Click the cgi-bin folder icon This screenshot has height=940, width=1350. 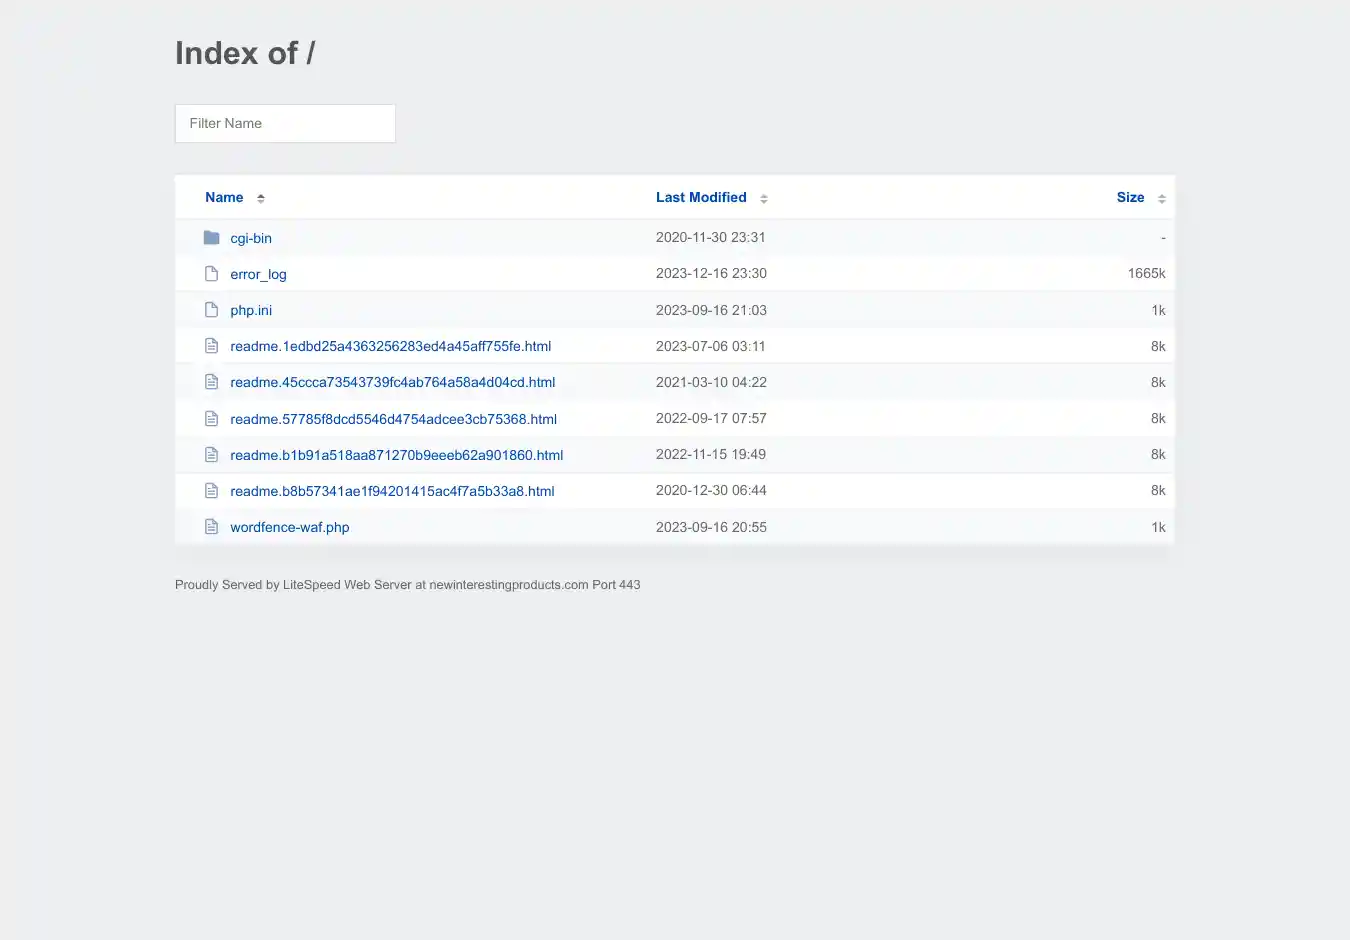(211, 238)
